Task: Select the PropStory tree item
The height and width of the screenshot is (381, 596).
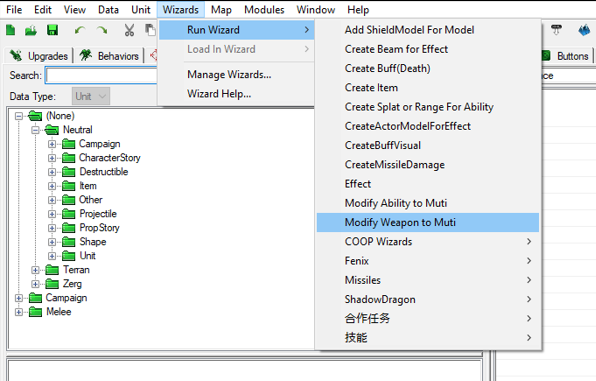Action: tap(99, 228)
